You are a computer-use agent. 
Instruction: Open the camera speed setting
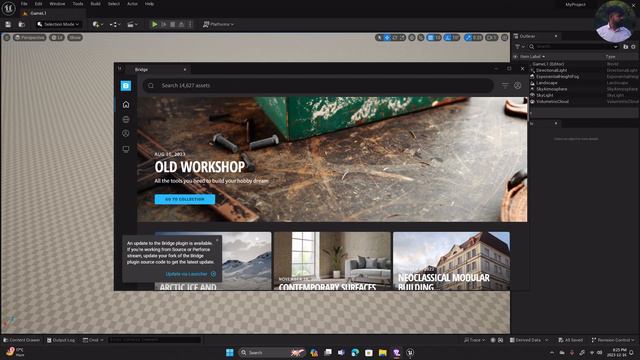point(492,38)
